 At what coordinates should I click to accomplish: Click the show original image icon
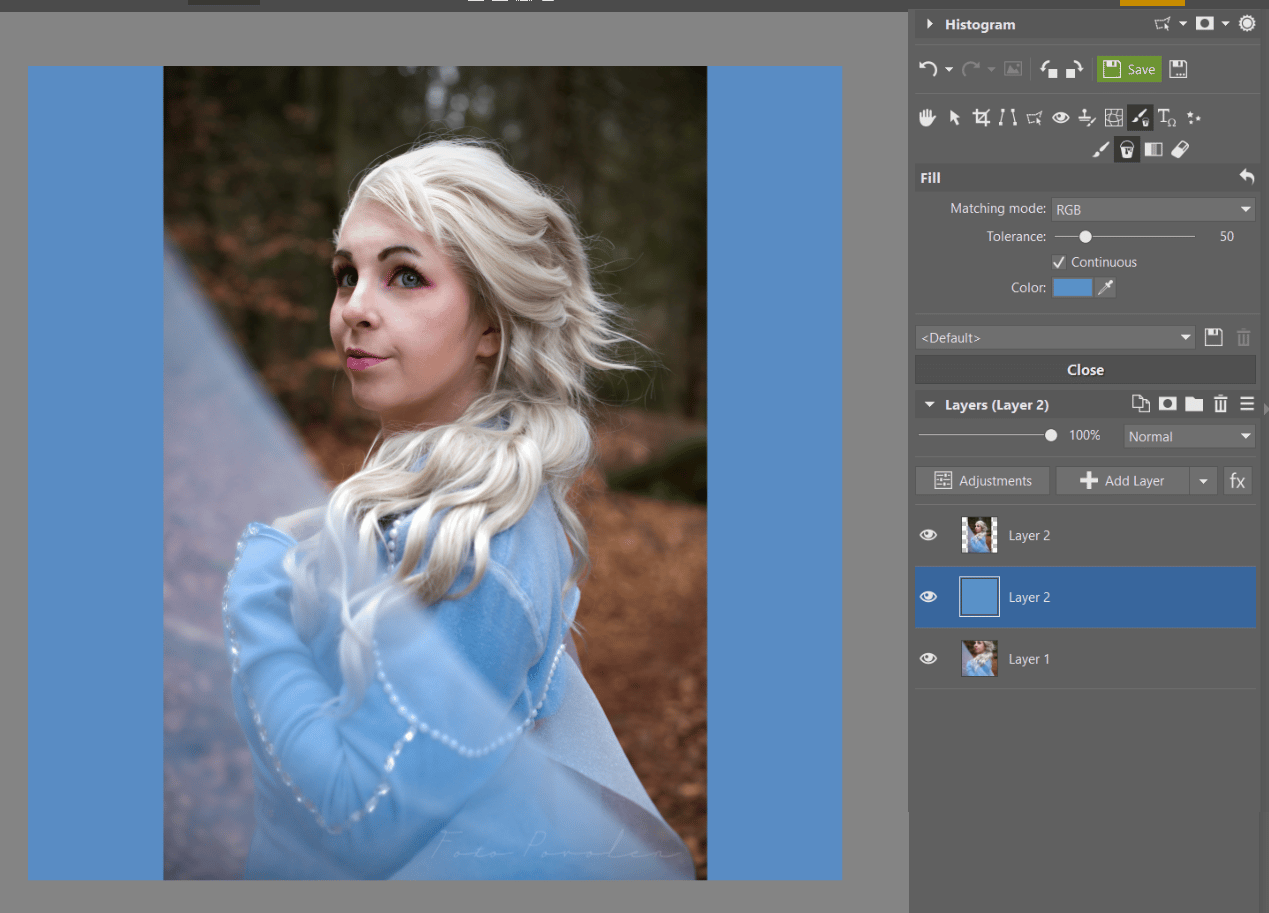1013,69
